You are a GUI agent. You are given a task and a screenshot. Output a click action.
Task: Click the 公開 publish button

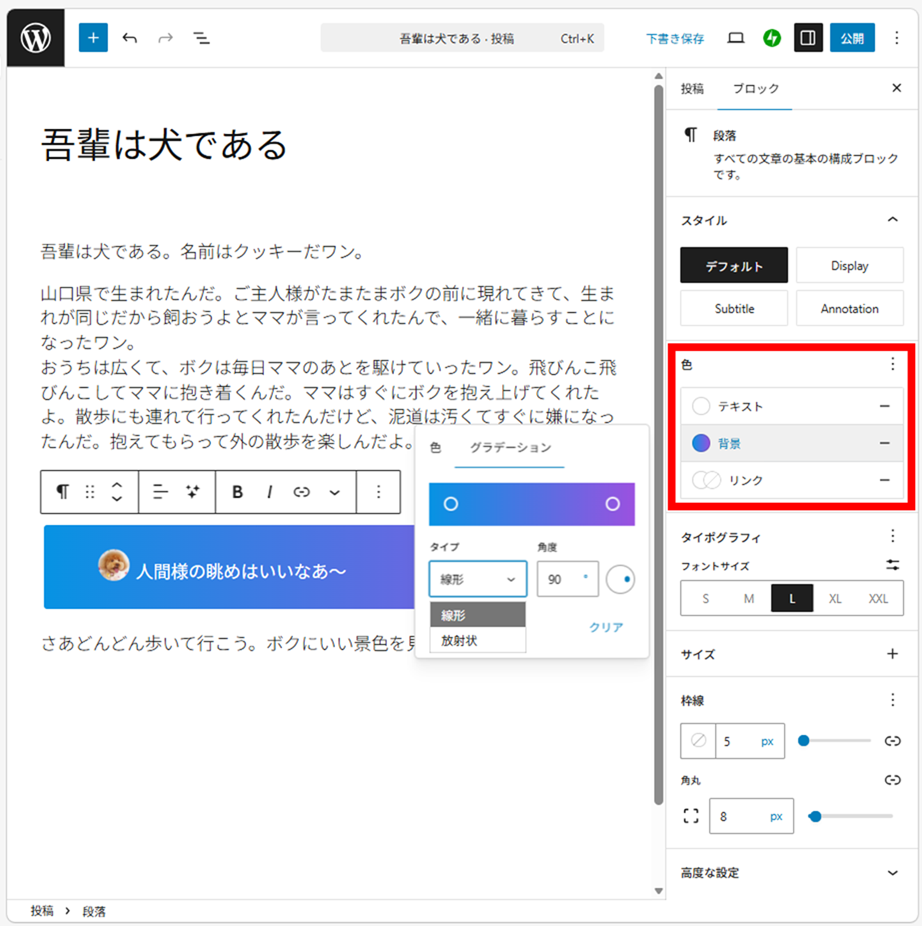coord(852,38)
